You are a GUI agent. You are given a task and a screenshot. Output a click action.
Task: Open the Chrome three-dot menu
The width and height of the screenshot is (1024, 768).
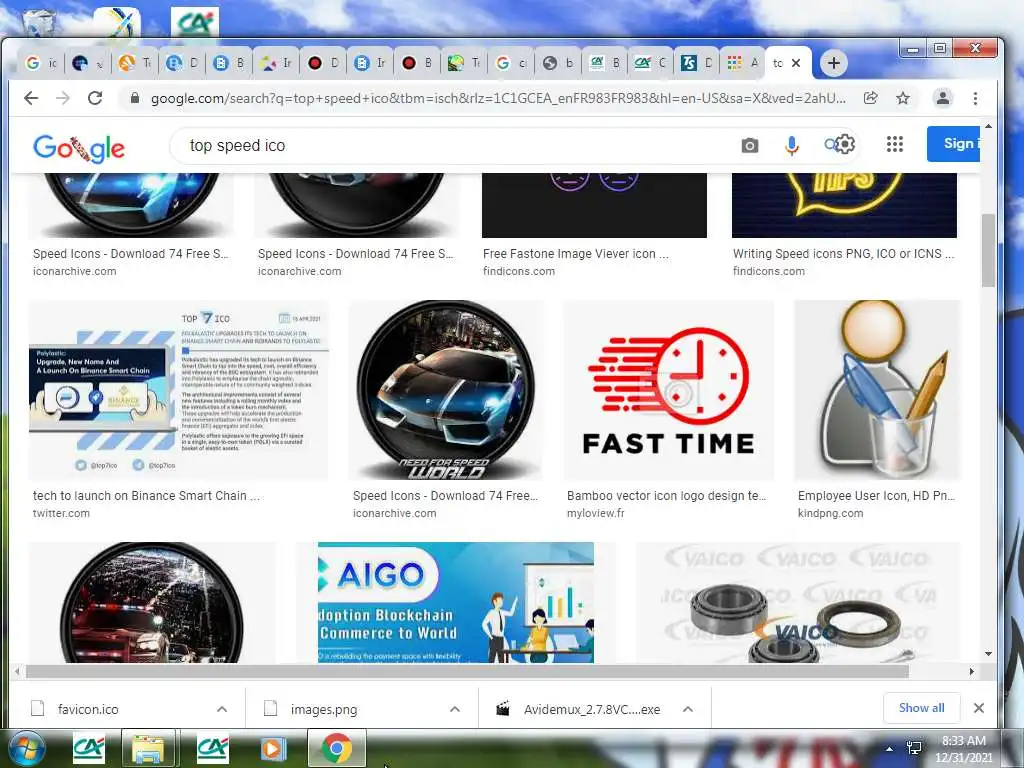pos(975,98)
